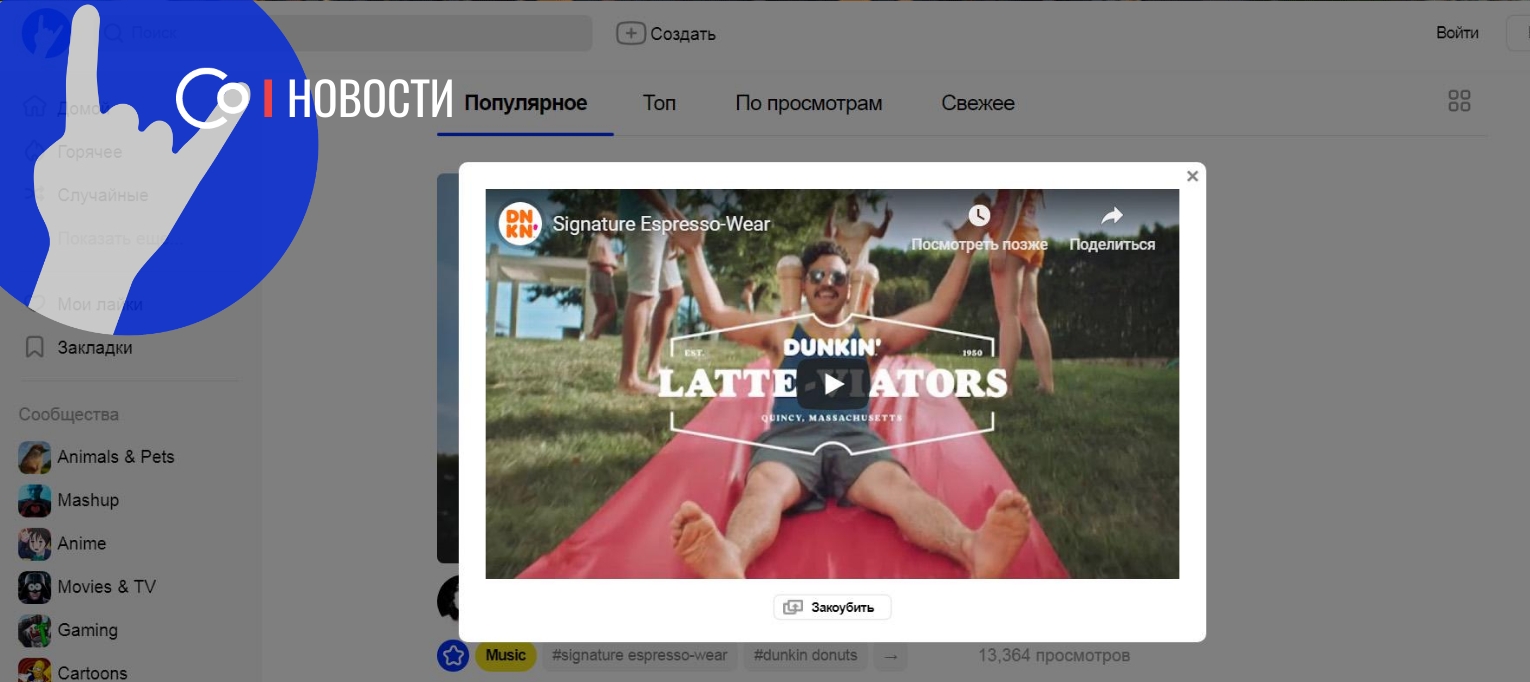The height and width of the screenshot is (682, 1530).
Task: Click the yellow 'Music' tag
Action: pos(505,656)
